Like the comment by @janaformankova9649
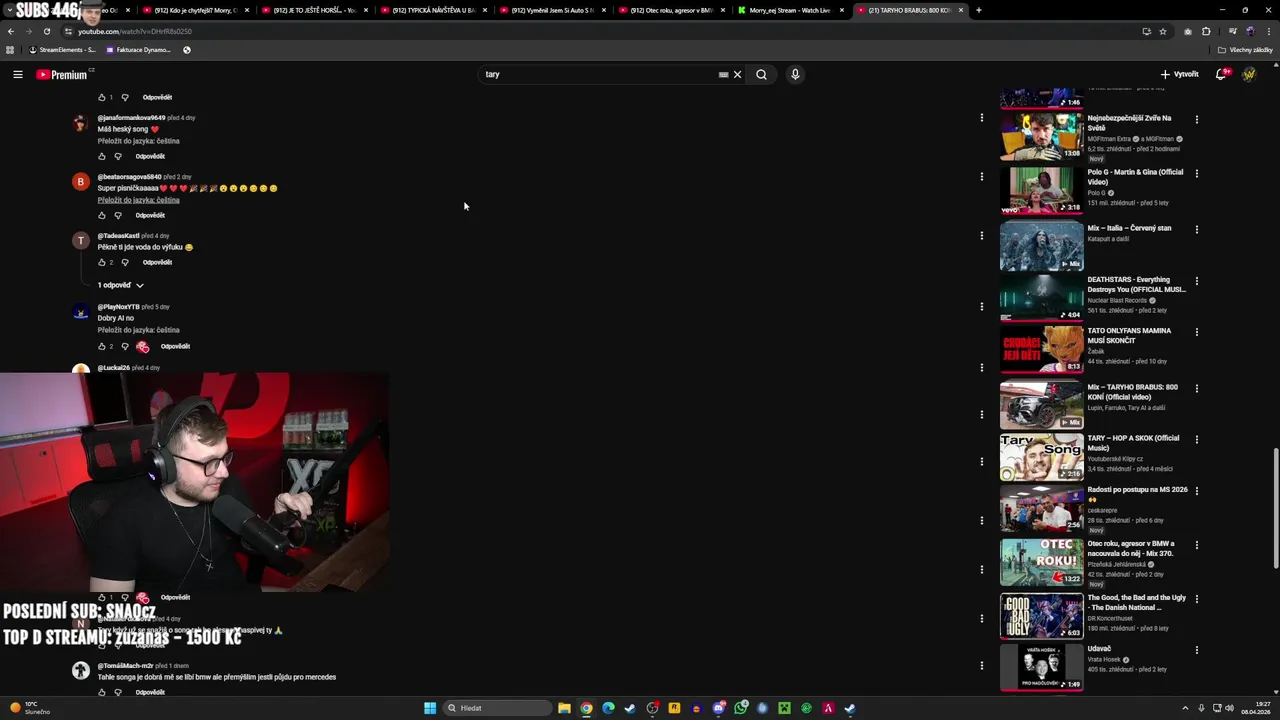Viewport: 1280px width, 720px height. pyautogui.click(x=102, y=156)
